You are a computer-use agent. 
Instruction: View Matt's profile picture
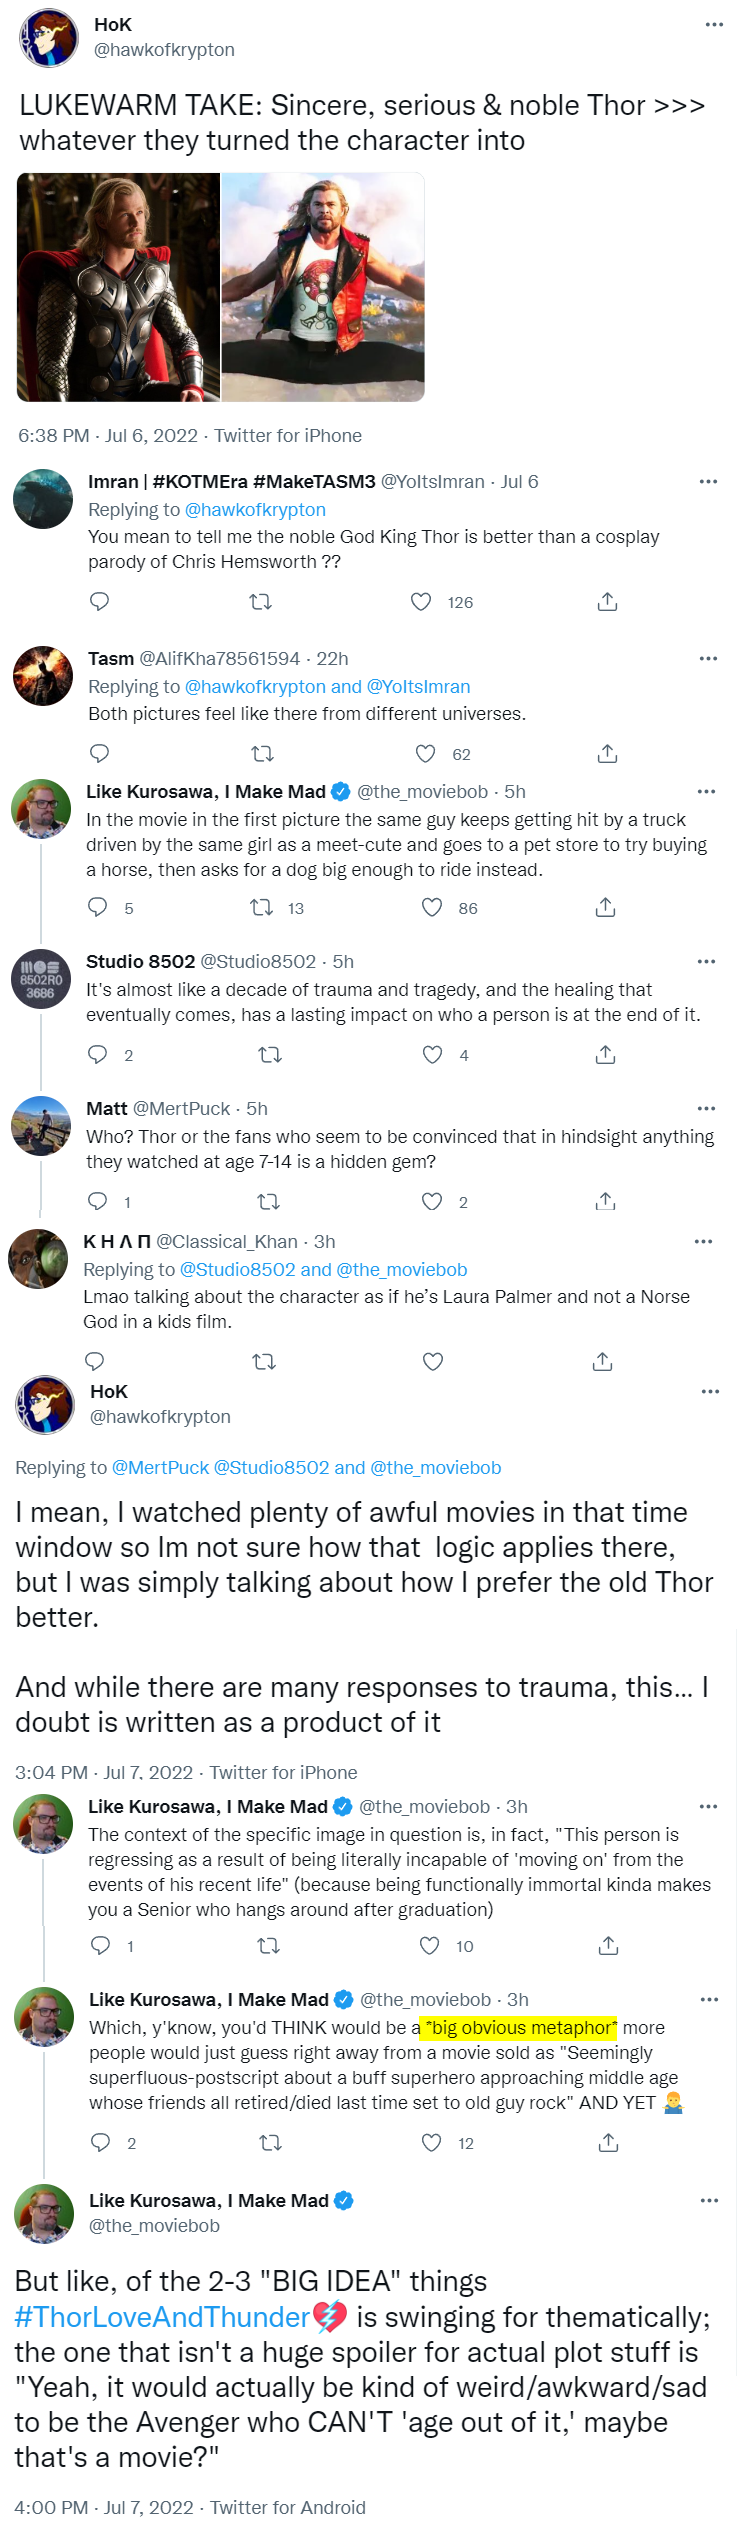point(40,1126)
